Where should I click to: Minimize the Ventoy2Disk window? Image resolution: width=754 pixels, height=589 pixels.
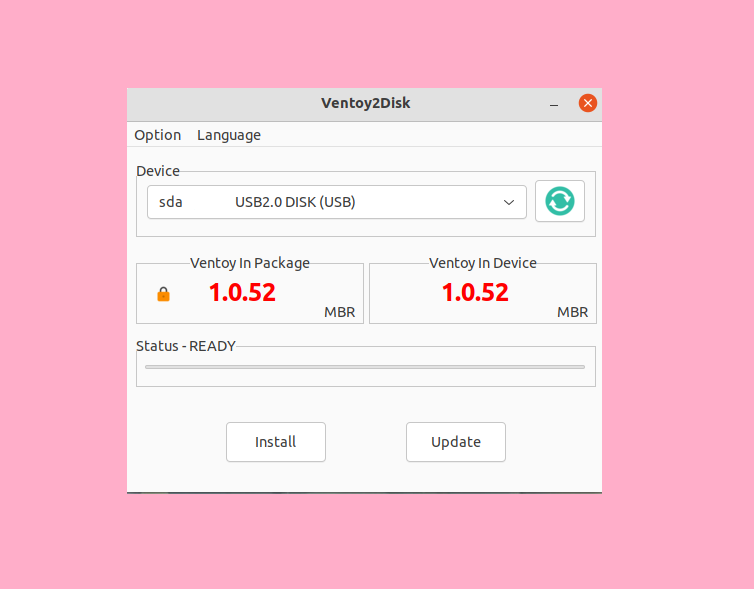point(554,104)
